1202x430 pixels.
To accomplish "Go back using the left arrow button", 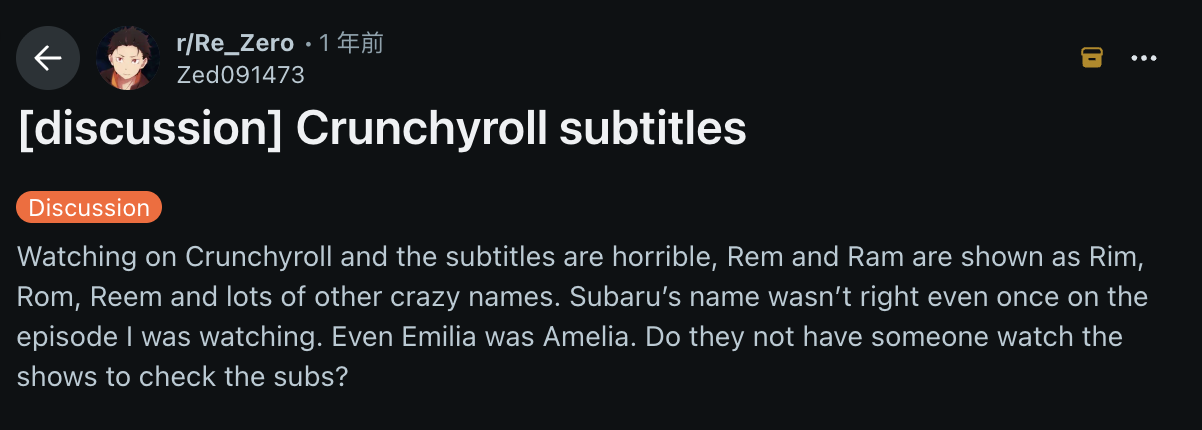I will [x=47, y=58].
